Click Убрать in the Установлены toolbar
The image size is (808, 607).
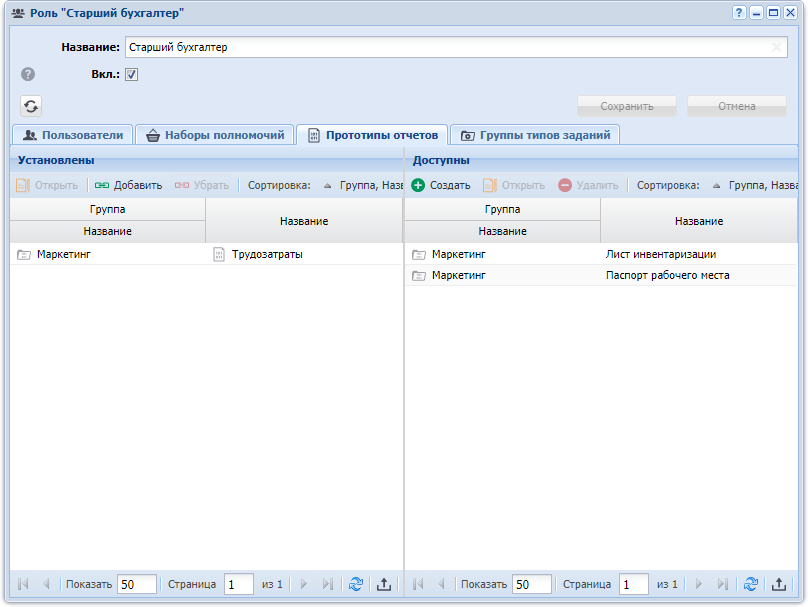pos(201,185)
